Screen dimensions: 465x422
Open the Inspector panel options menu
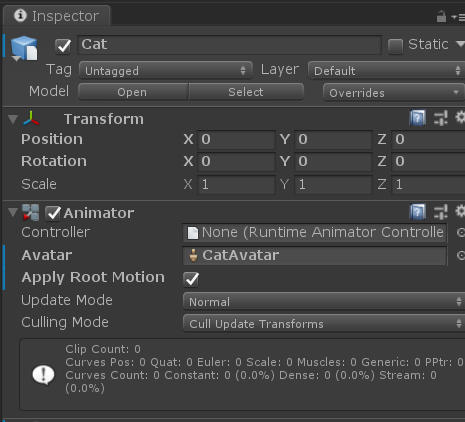459,17
